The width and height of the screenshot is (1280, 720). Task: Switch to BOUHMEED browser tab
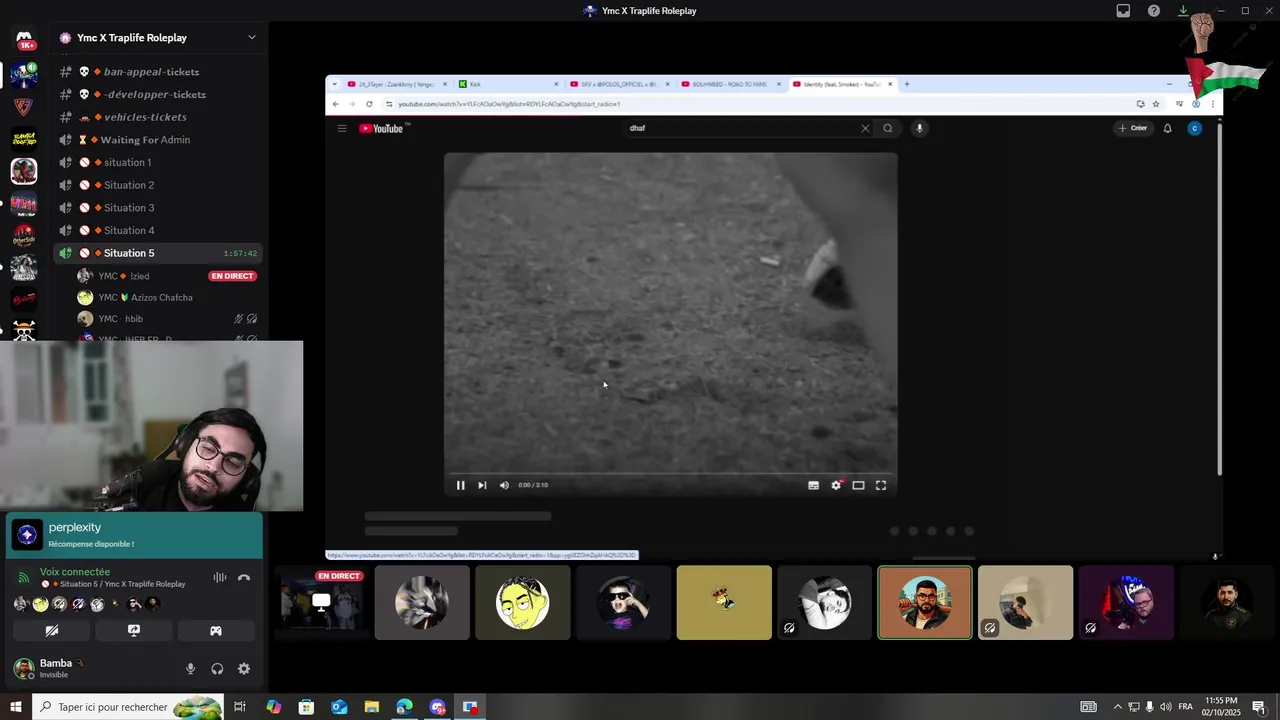[731, 84]
